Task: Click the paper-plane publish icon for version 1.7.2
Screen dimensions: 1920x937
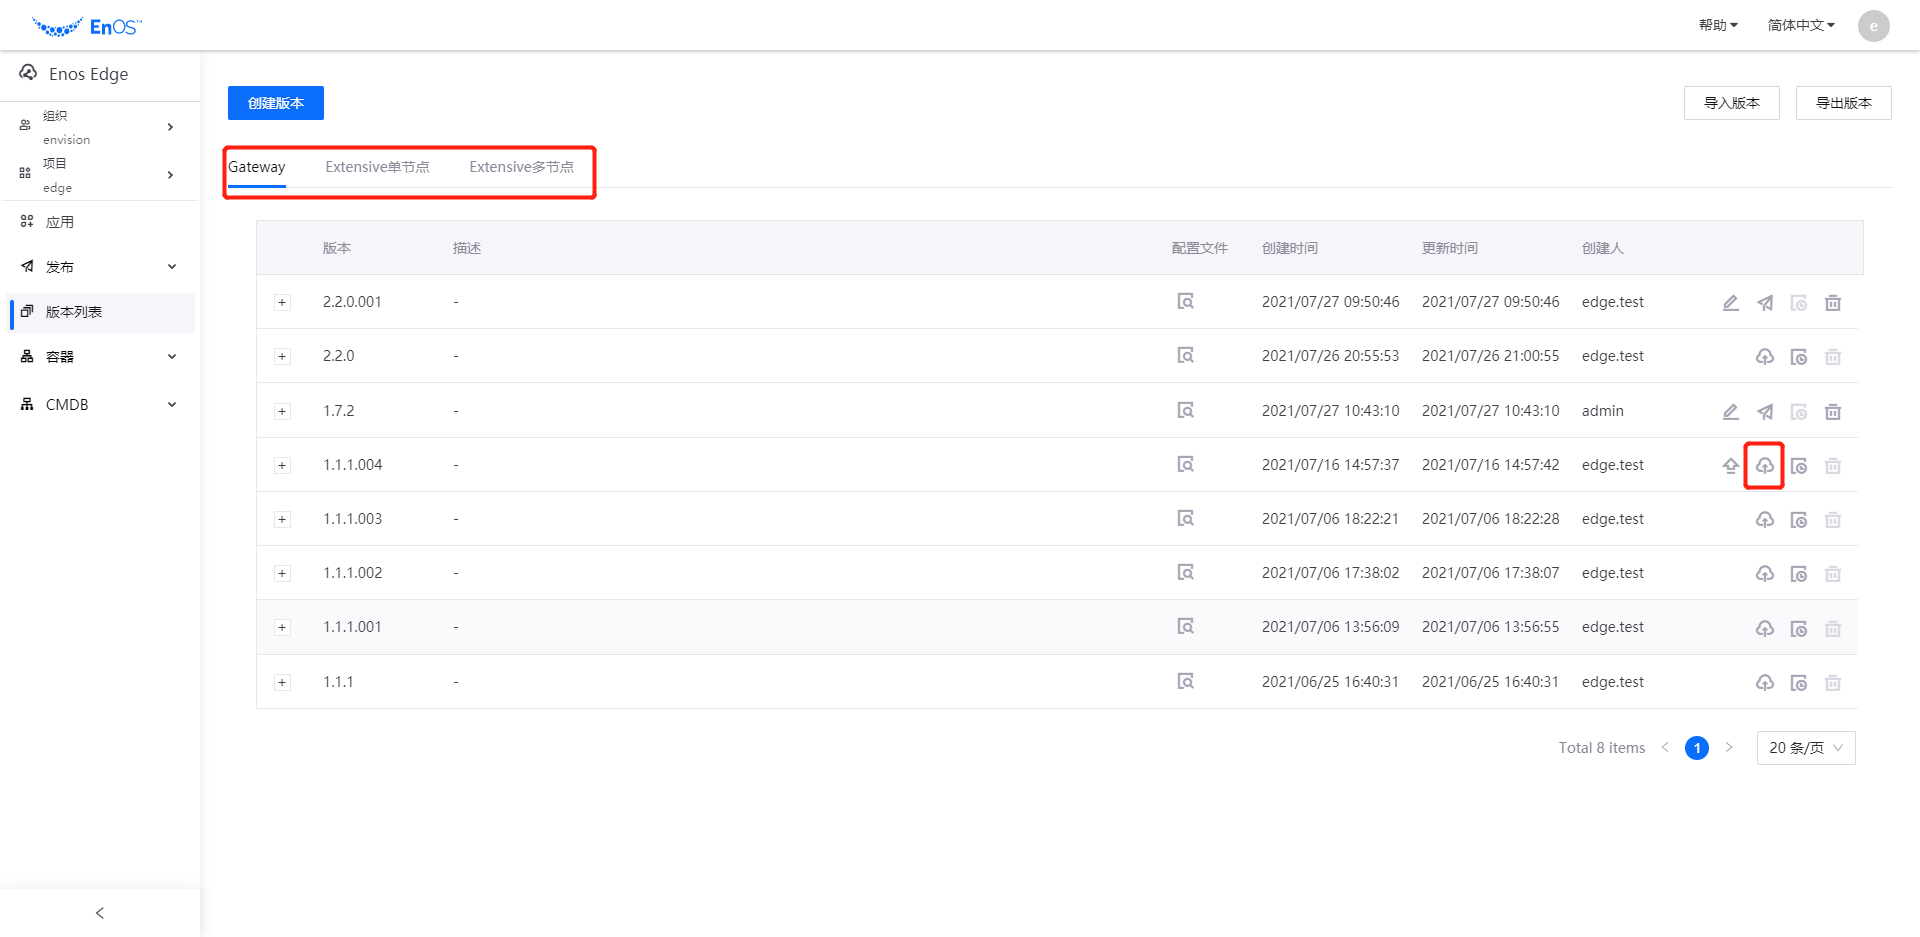Action: 1765,411
